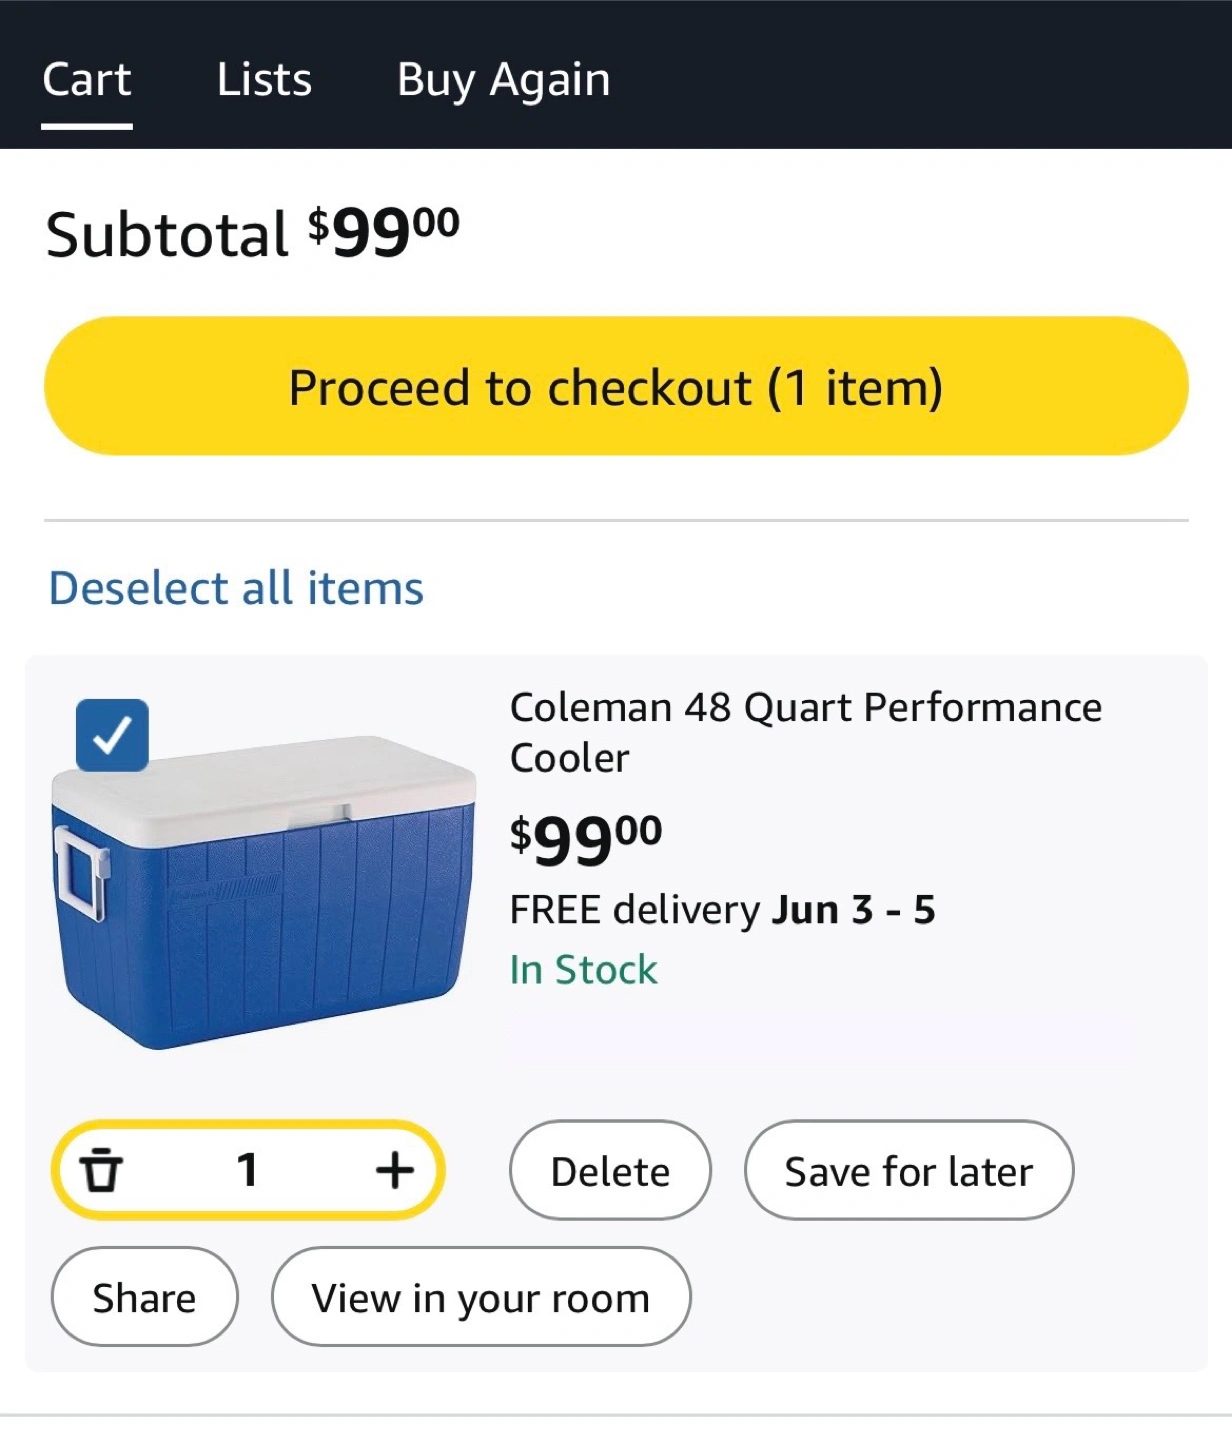The width and height of the screenshot is (1232, 1440).
Task: Tap the Delete button
Action: (610, 1170)
